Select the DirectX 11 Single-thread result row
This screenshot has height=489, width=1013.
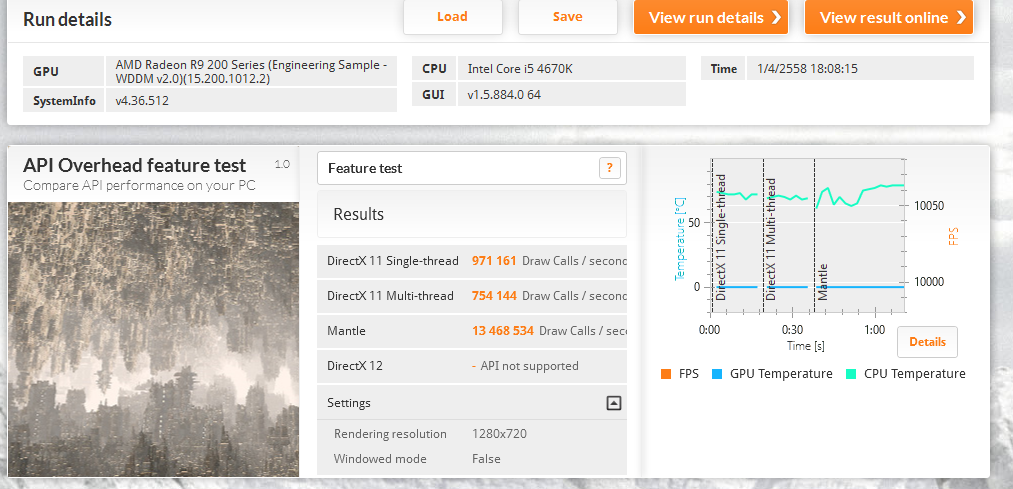(472, 261)
